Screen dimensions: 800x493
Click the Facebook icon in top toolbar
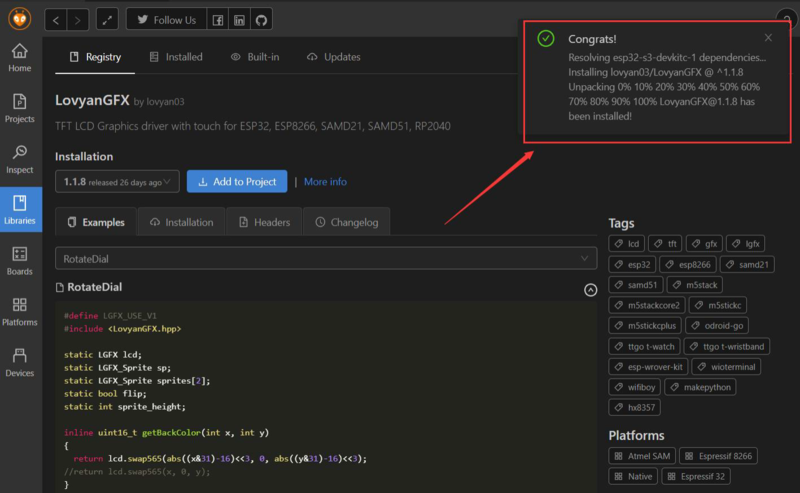click(218, 20)
